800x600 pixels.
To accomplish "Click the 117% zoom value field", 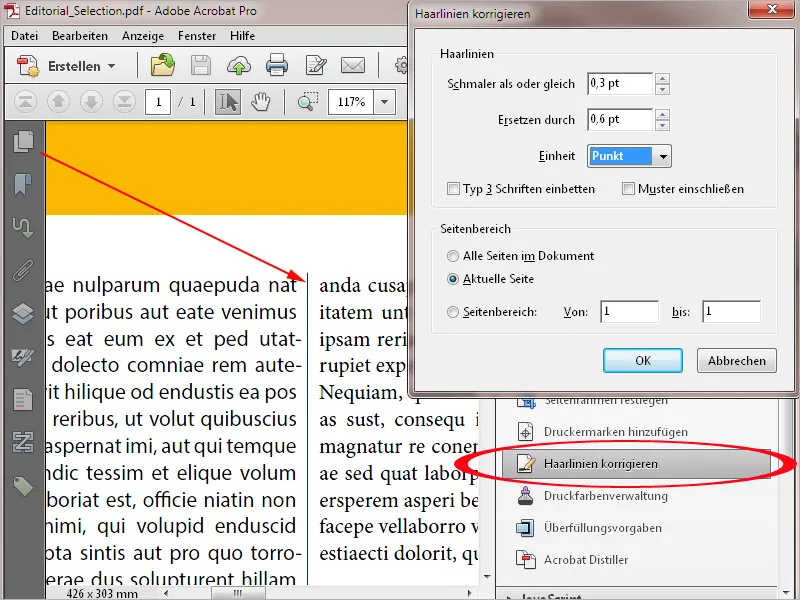I will [351, 102].
